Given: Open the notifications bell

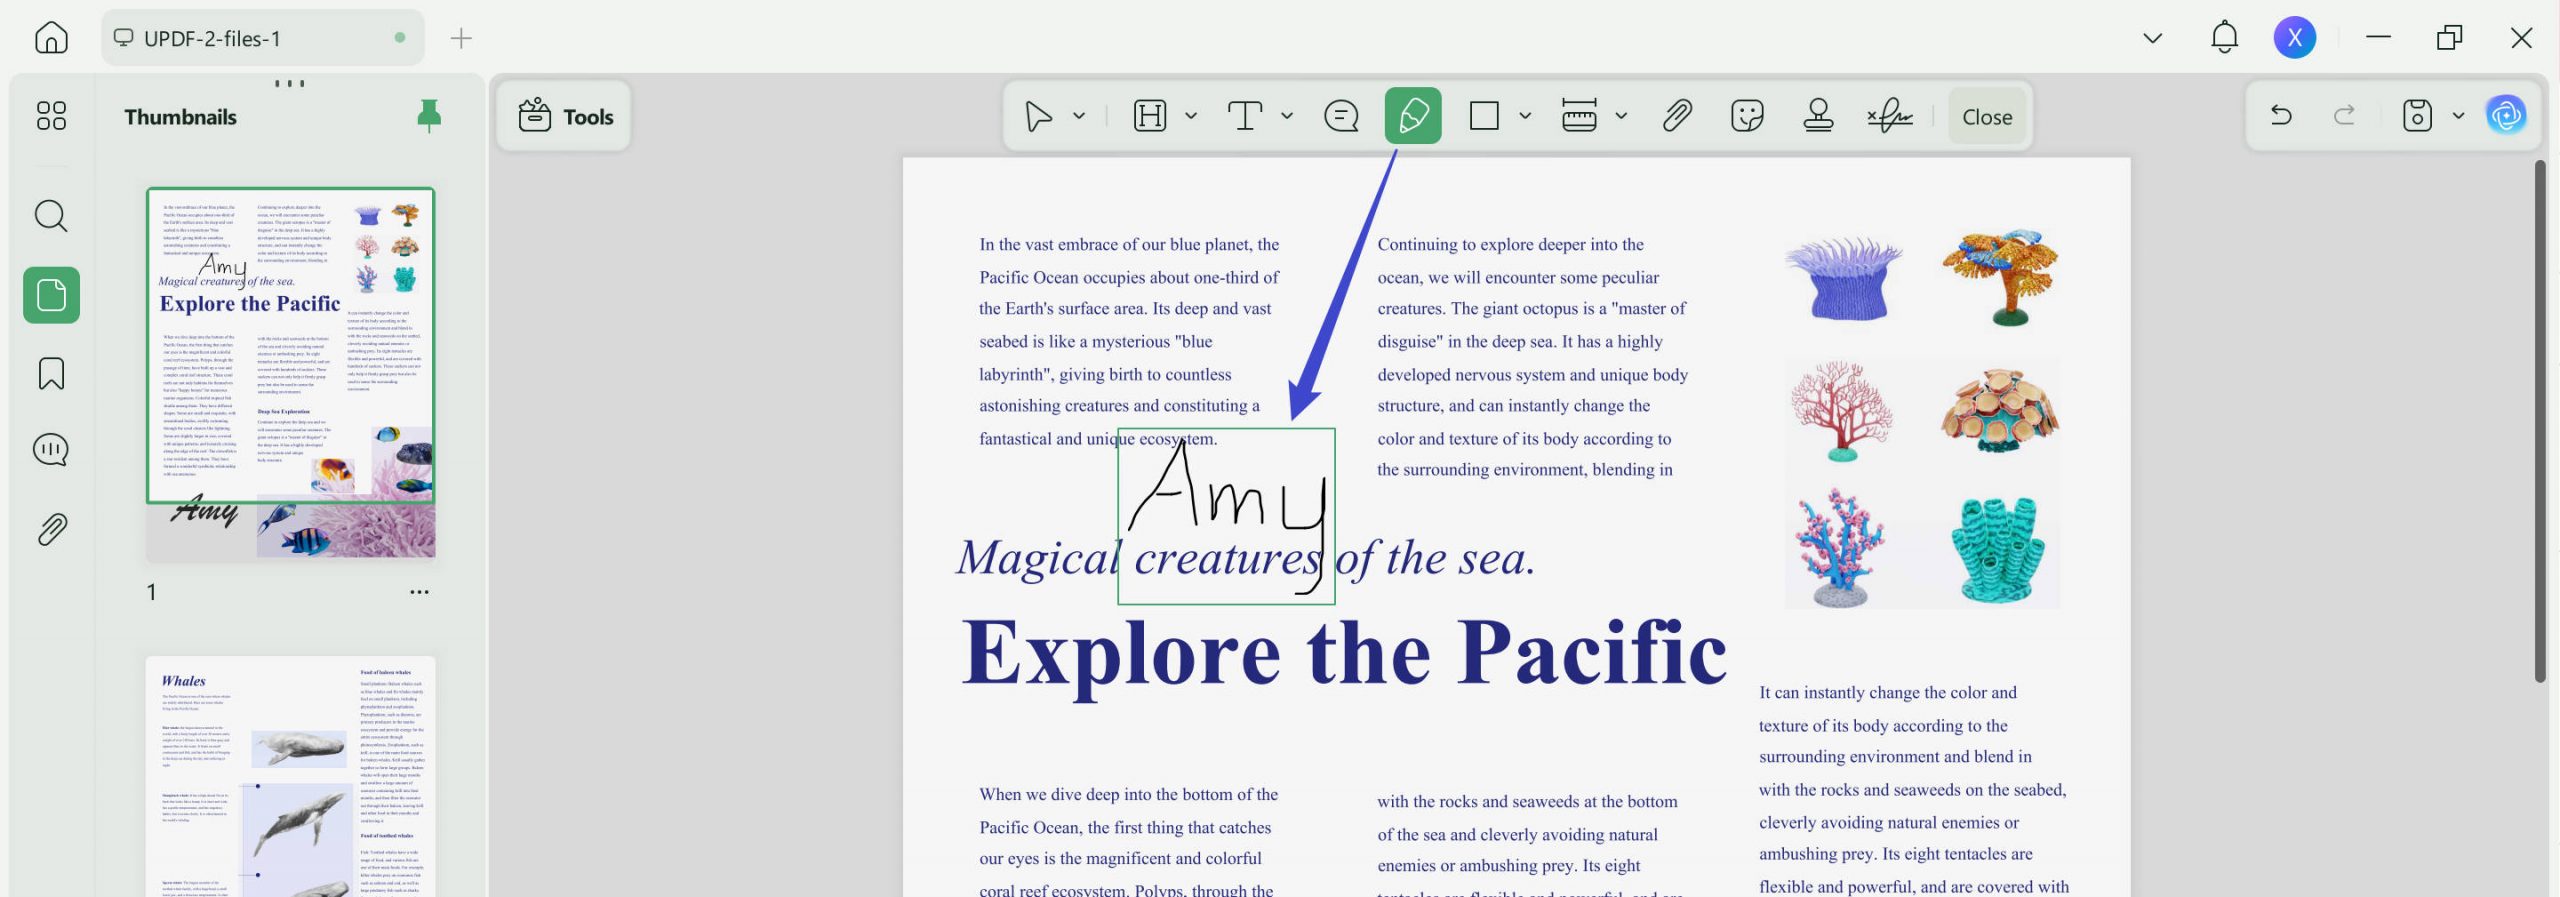Looking at the screenshot, I should 2224,38.
